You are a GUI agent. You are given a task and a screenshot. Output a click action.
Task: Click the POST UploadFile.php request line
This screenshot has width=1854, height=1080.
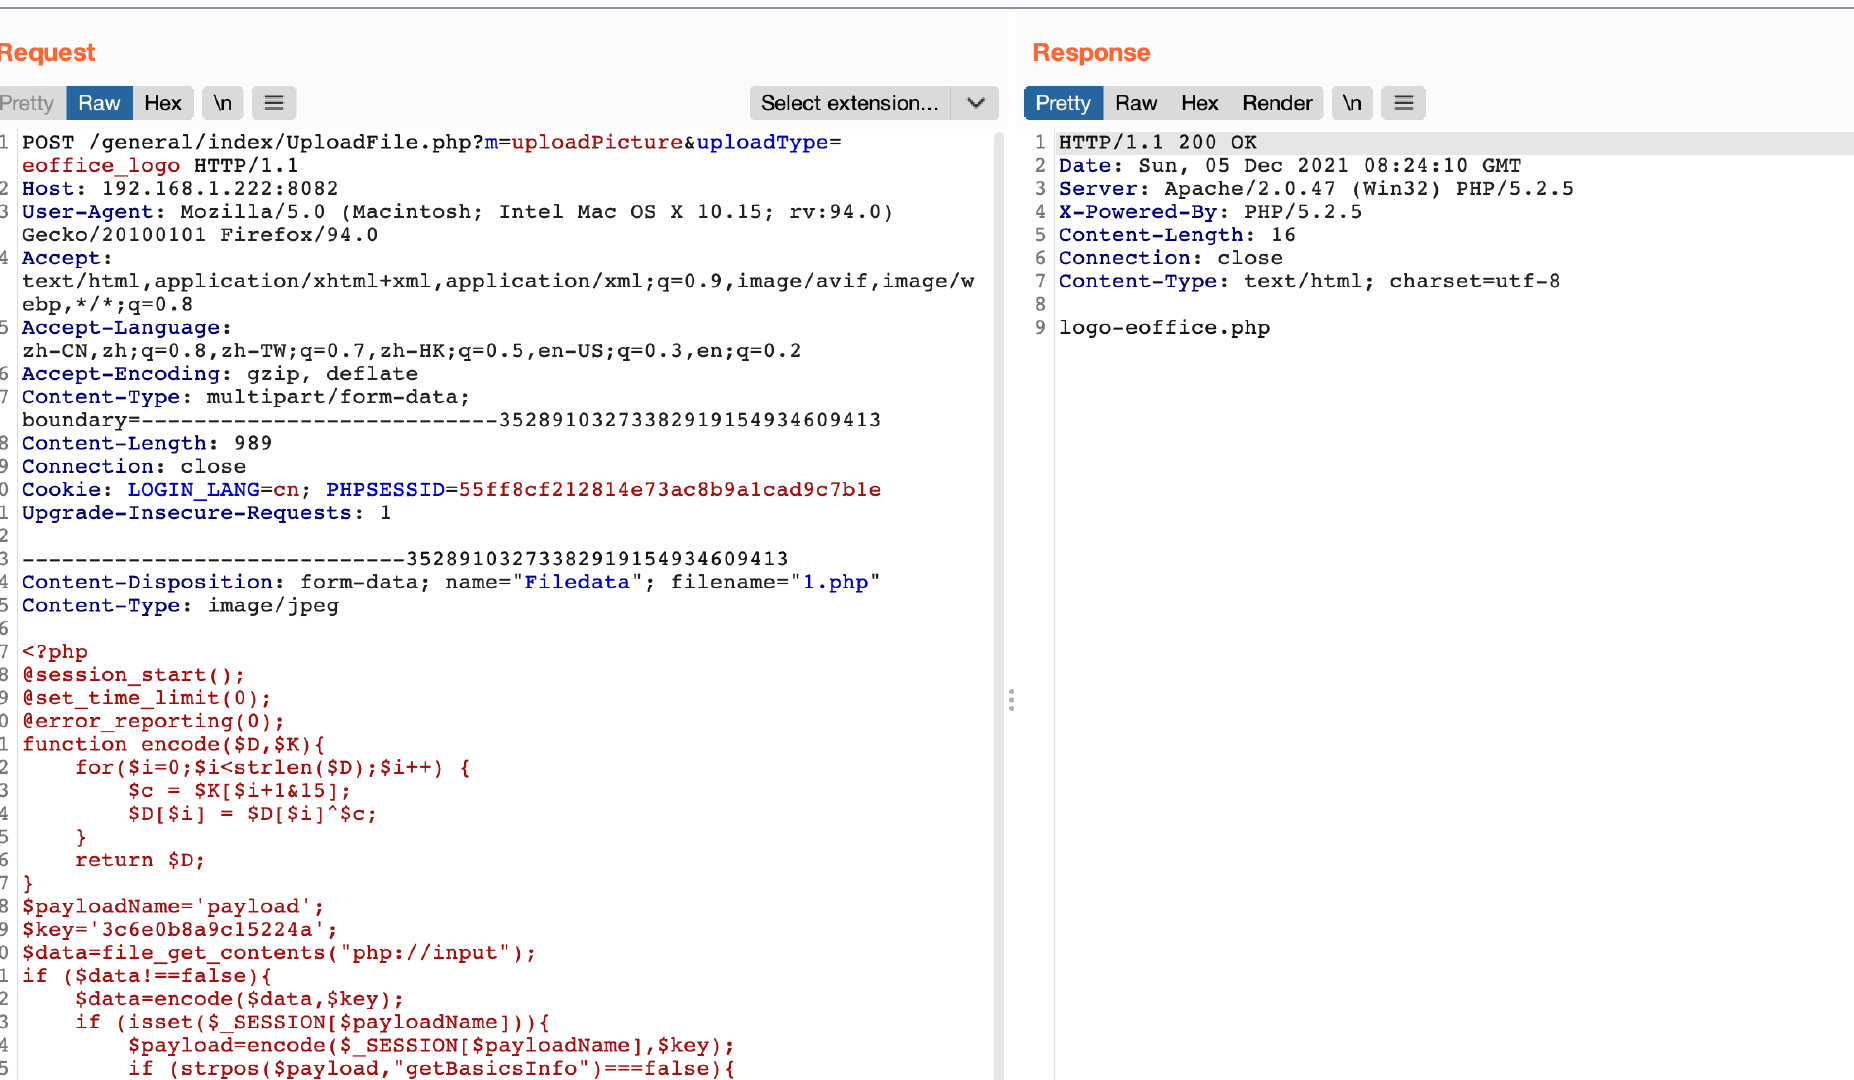pos(431,153)
